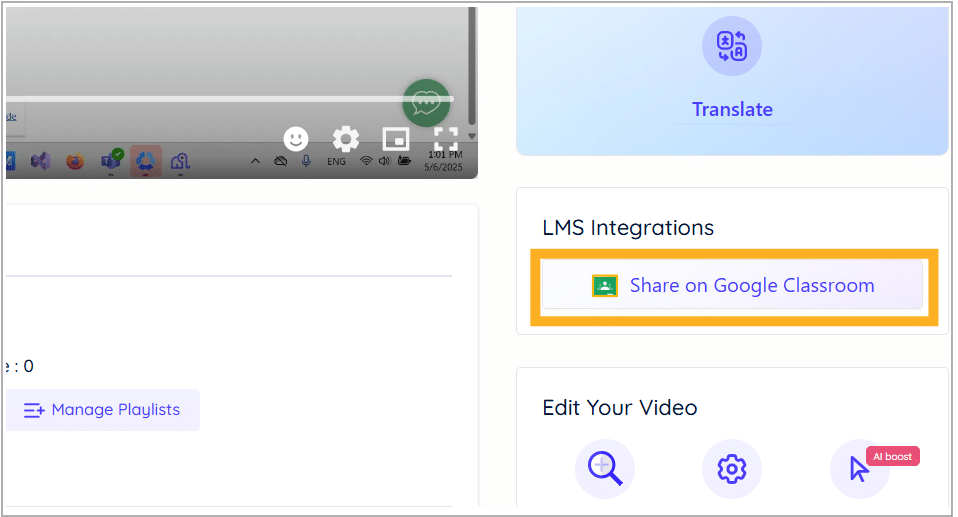Screen dimensions: 958x517
Task: Click the Visual Studio taskbar icon
Action: 41,161
